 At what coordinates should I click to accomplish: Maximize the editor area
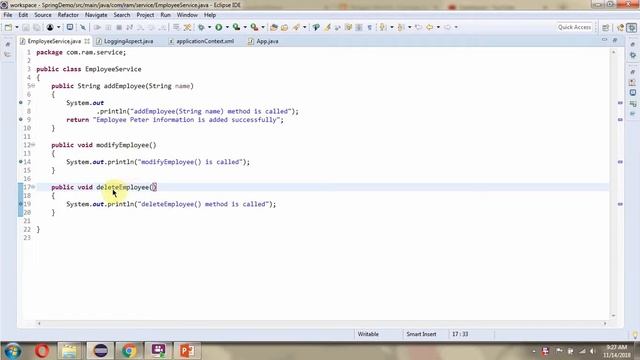(x=615, y=40)
